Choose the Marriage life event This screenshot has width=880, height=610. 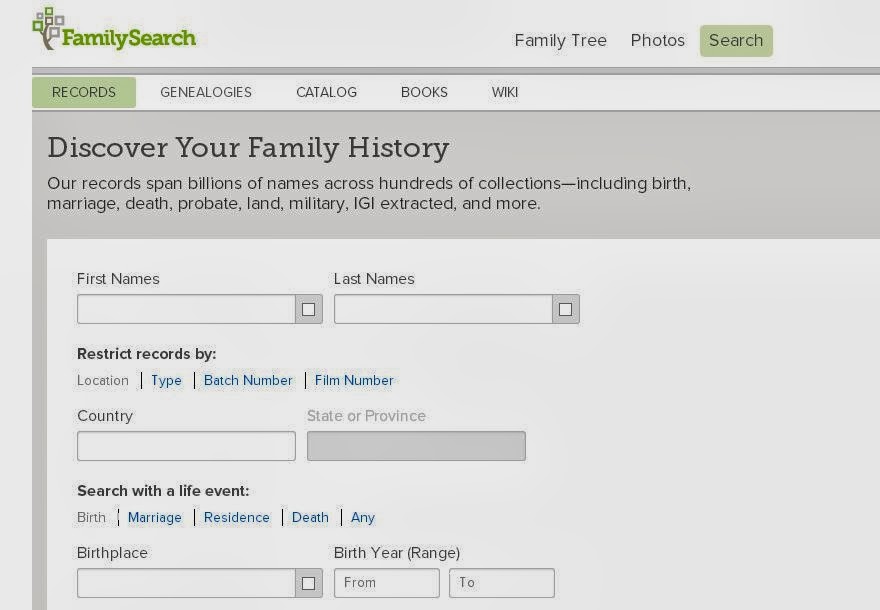pyautogui.click(x=155, y=517)
